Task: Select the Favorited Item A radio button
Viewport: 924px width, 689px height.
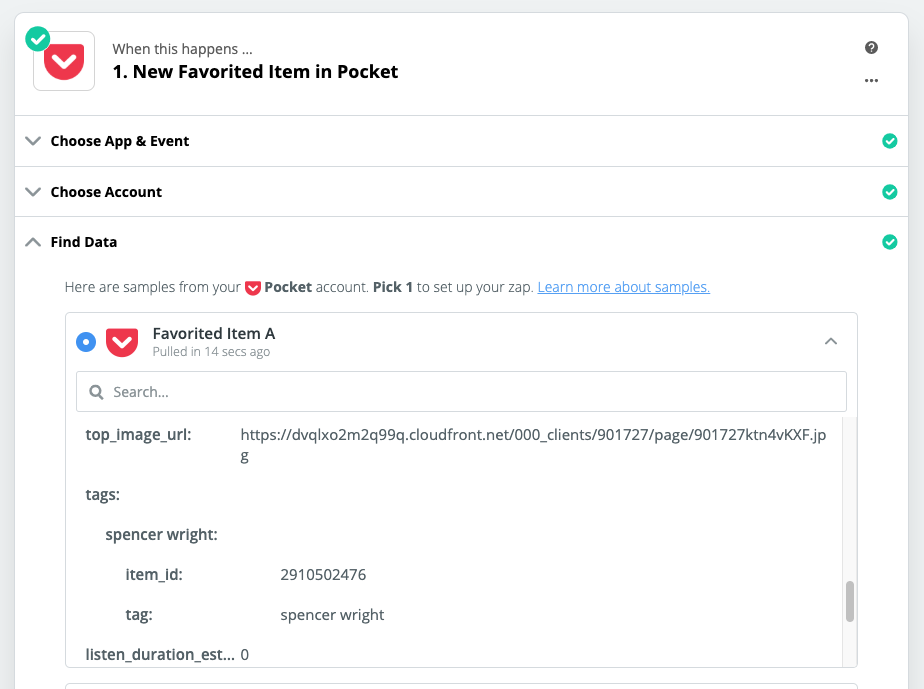Action: (x=86, y=342)
